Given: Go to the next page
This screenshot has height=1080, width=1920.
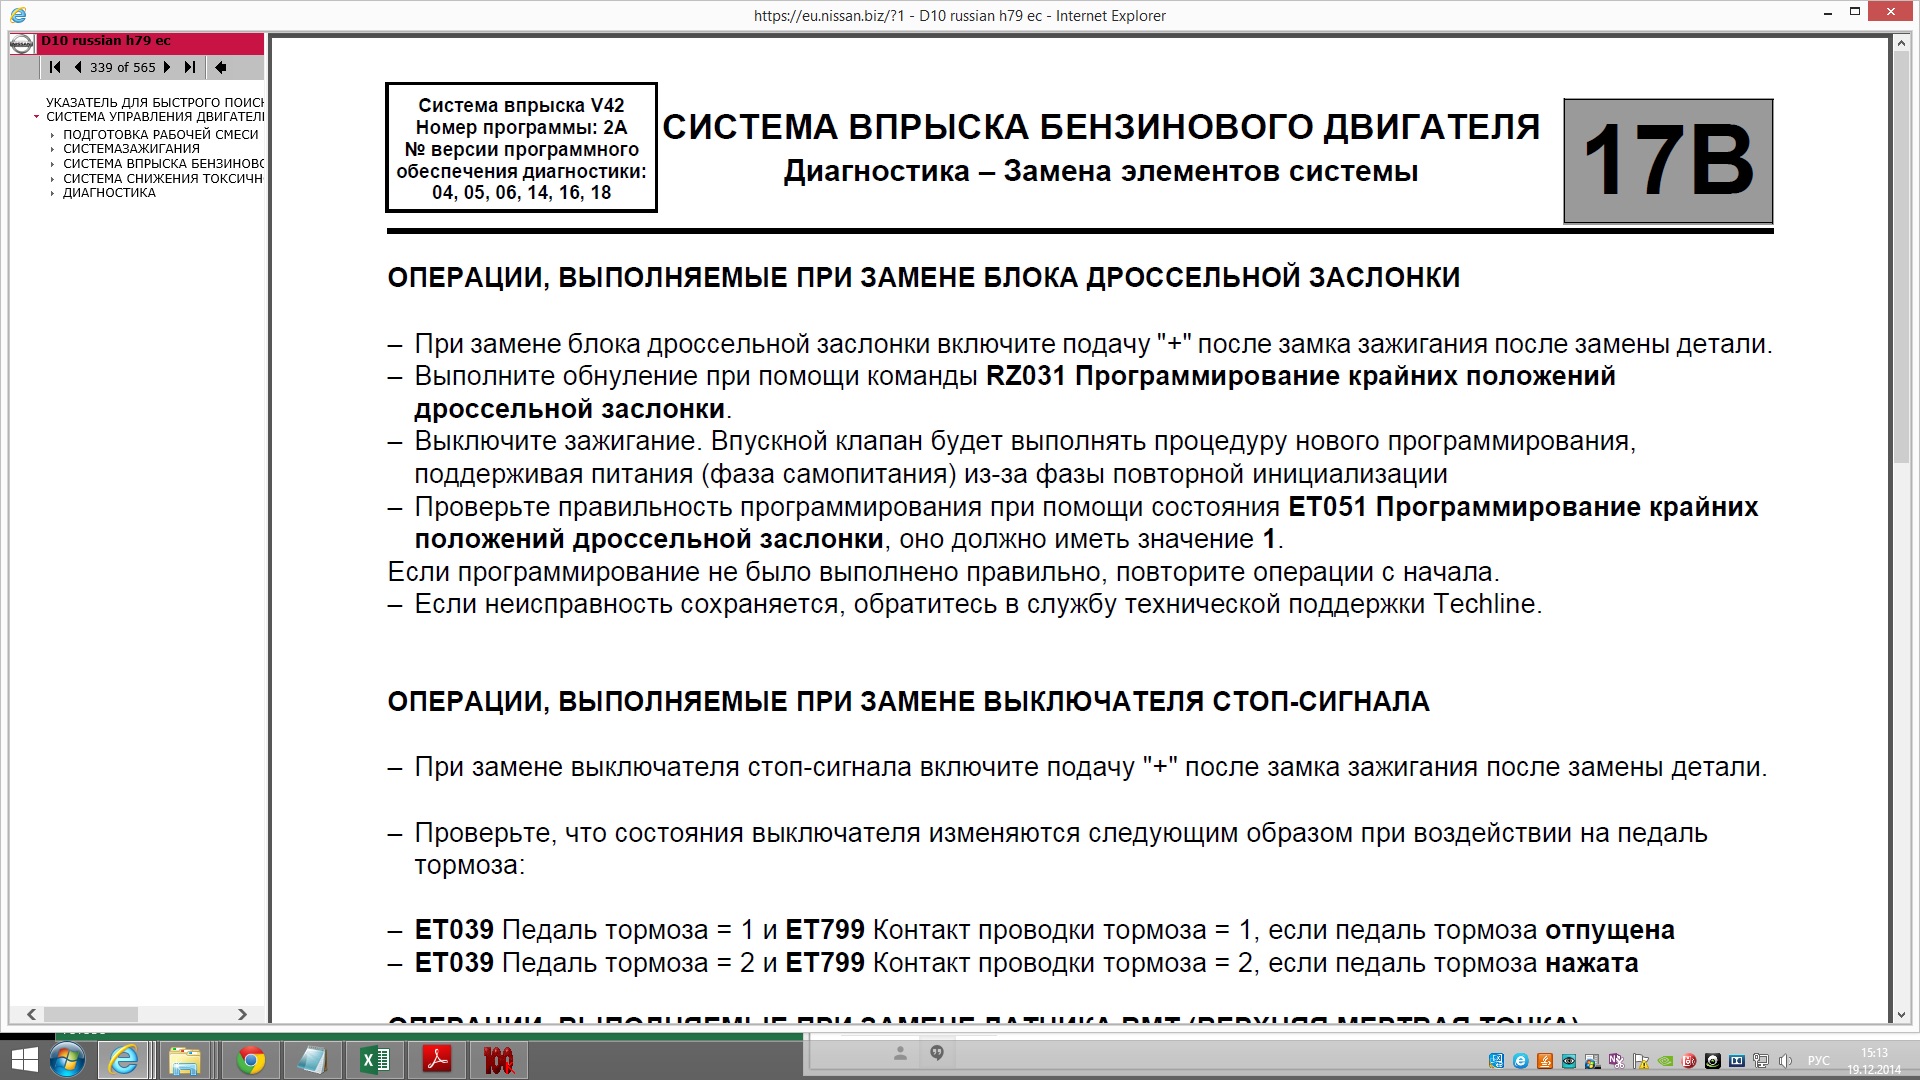Looking at the screenshot, I should [x=166, y=67].
